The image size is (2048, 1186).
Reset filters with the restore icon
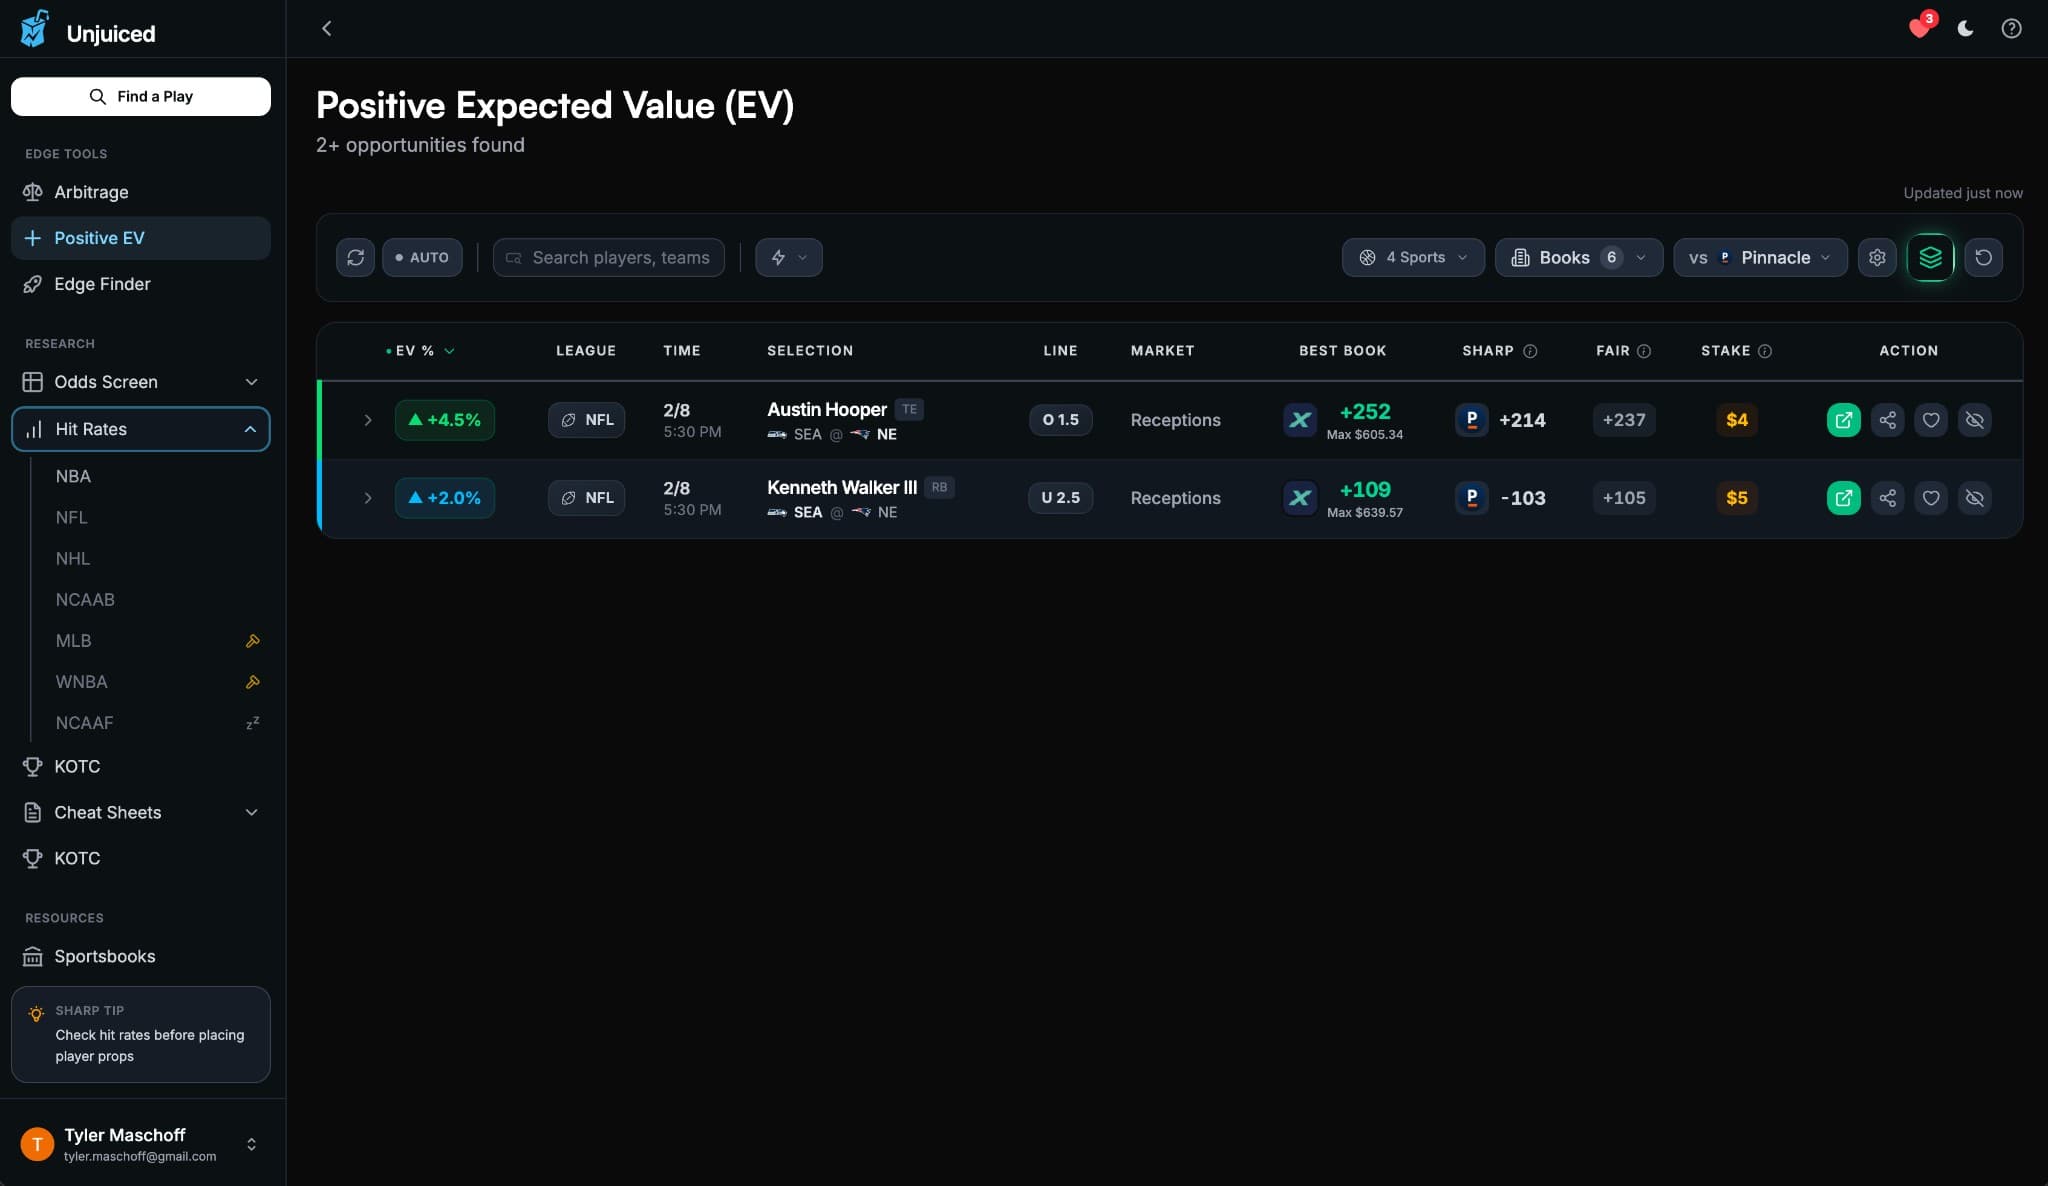[x=1984, y=257]
